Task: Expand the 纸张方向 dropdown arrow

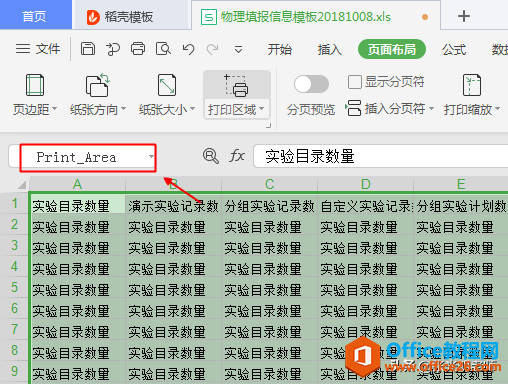Action: click(123, 109)
